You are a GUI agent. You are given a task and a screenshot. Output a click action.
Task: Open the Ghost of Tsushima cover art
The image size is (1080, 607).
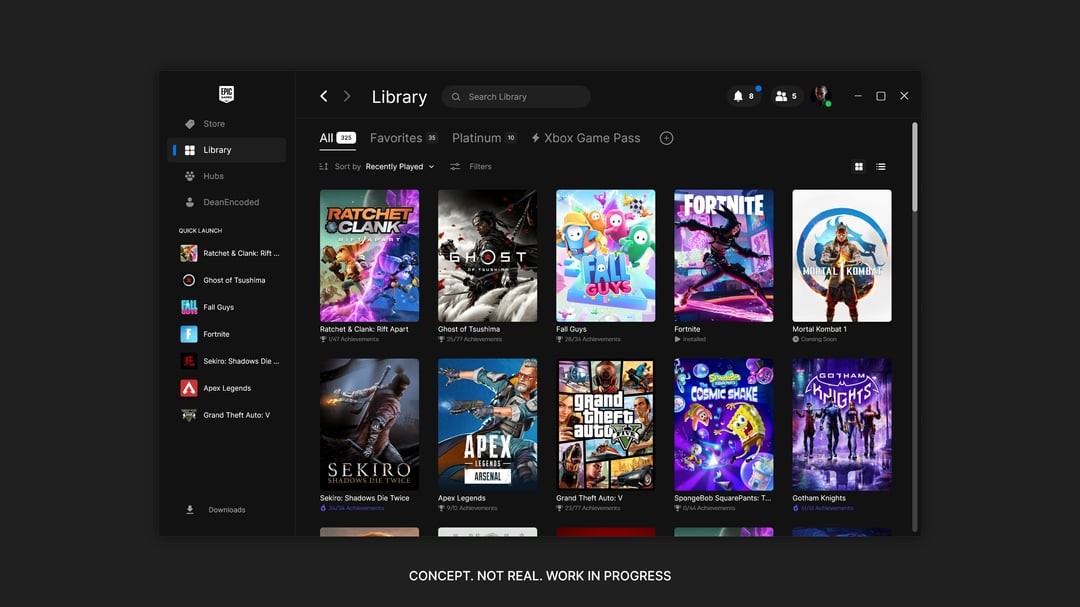click(x=487, y=254)
